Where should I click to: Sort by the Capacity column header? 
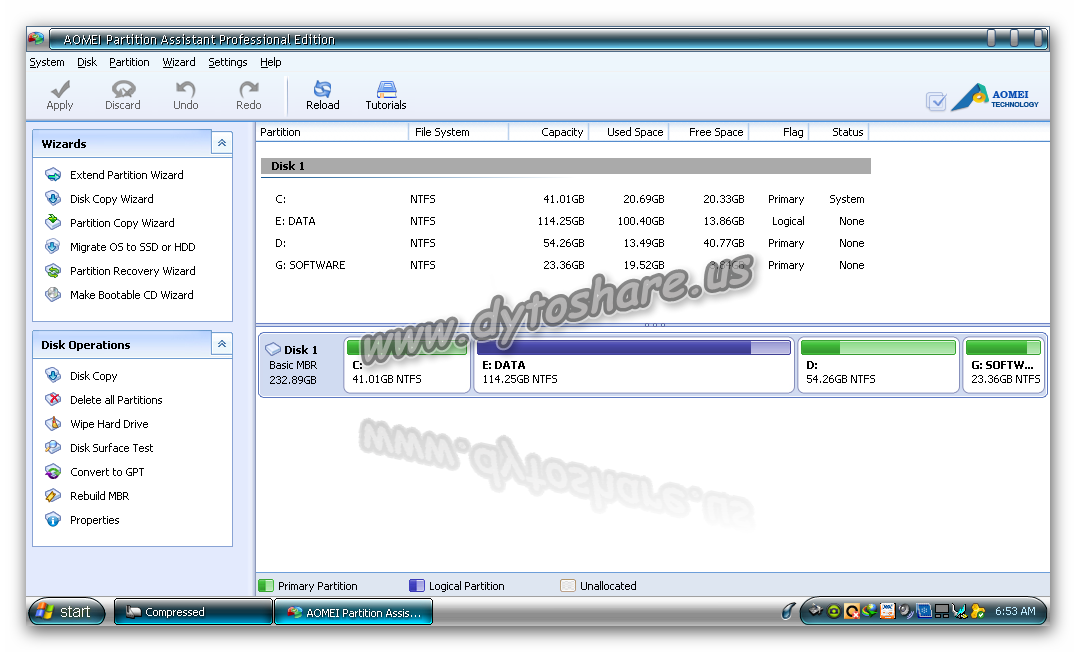[548, 132]
